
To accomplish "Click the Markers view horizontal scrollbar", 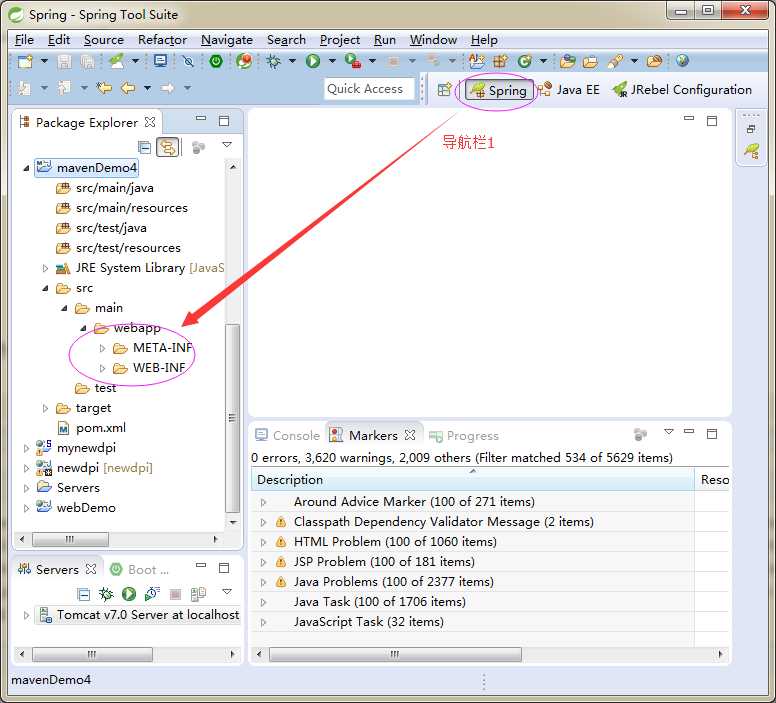I will [394, 654].
